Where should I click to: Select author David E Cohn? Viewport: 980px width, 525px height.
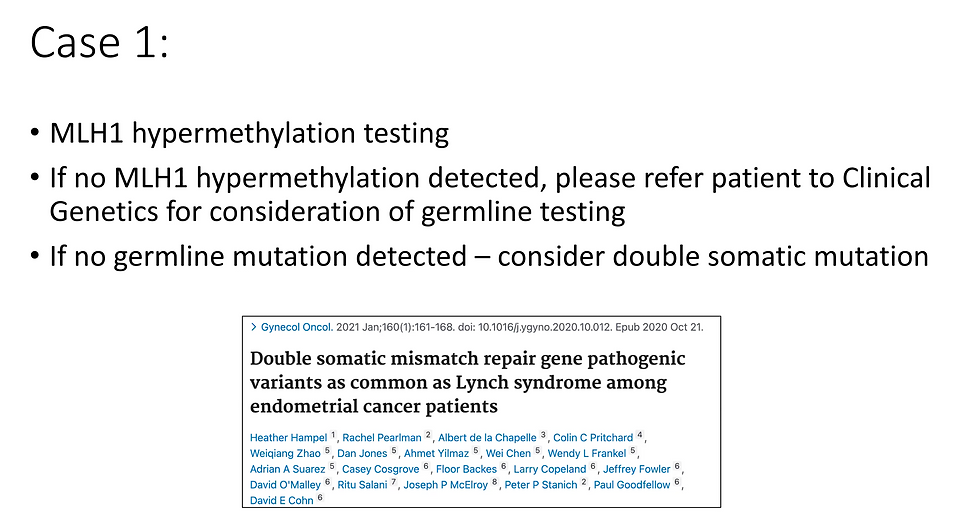[x=281, y=499]
